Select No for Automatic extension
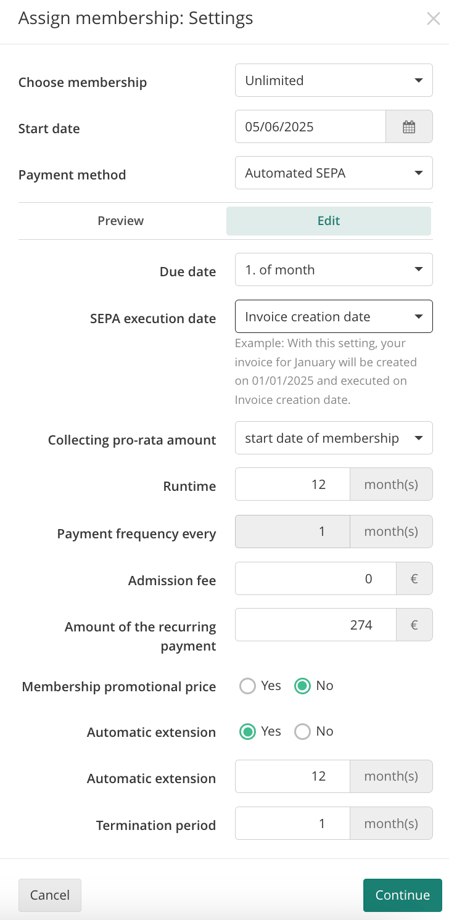 (302, 732)
